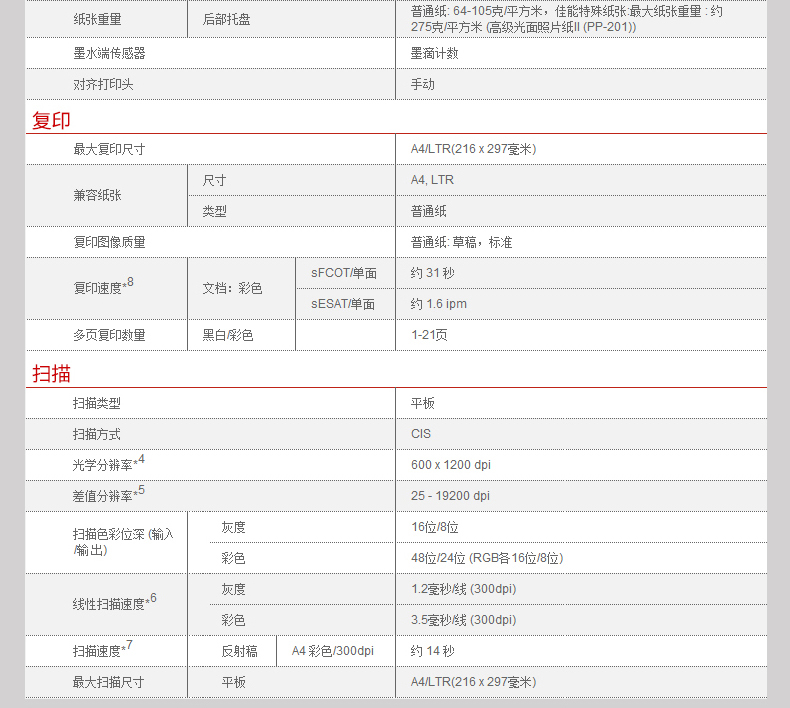Image resolution: width=790 pixels, height=708 pixels.
Task: Select the 后部托盘 cell
Action: coord(227,19)
